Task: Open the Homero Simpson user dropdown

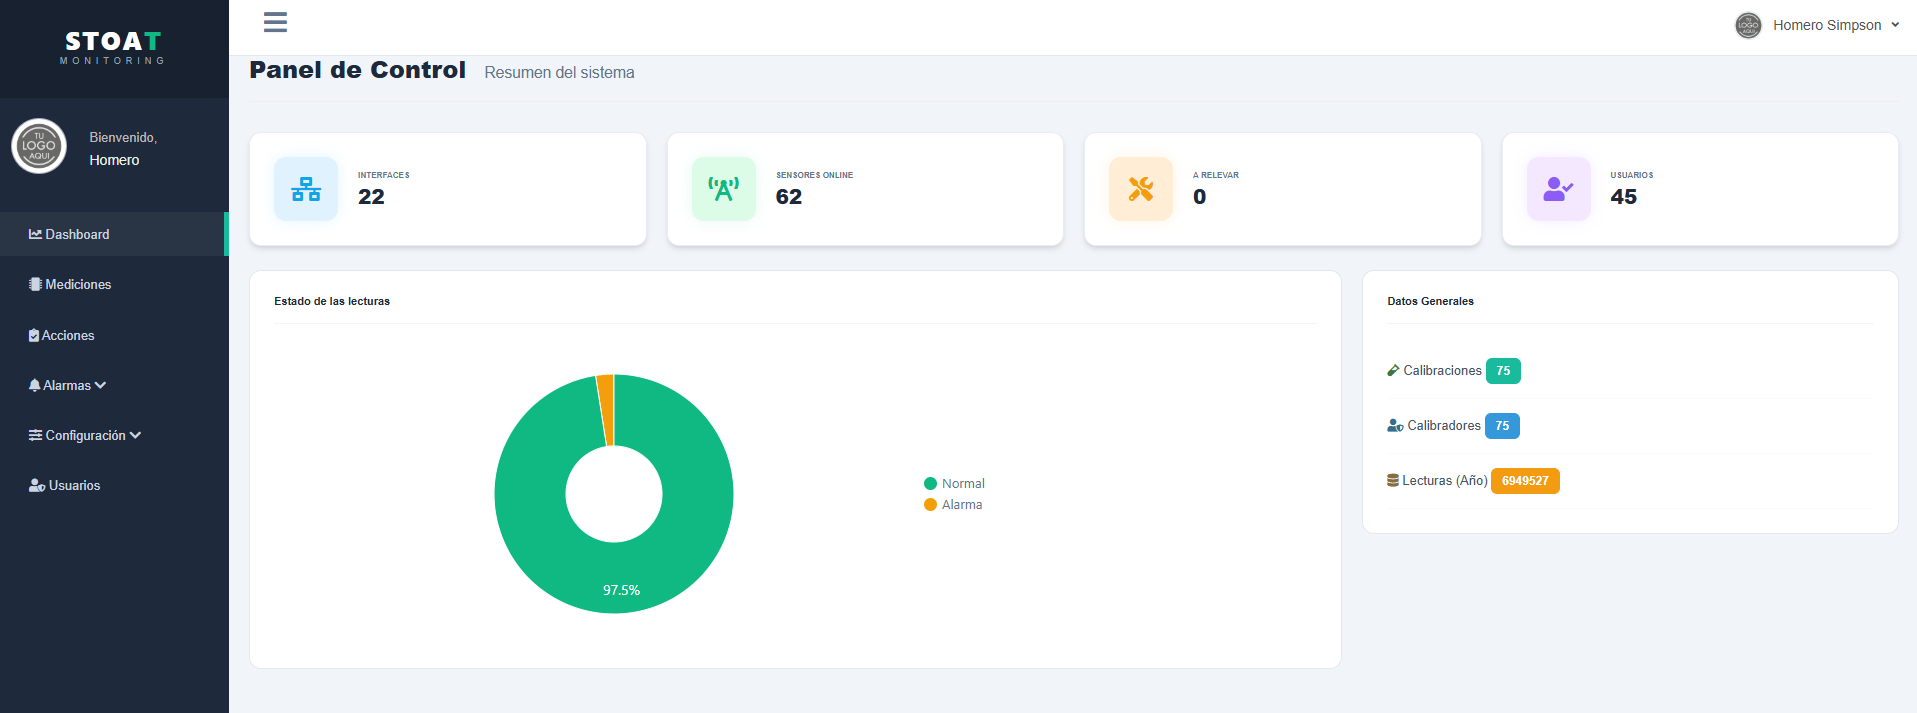Action: (x=1817, y=25)
